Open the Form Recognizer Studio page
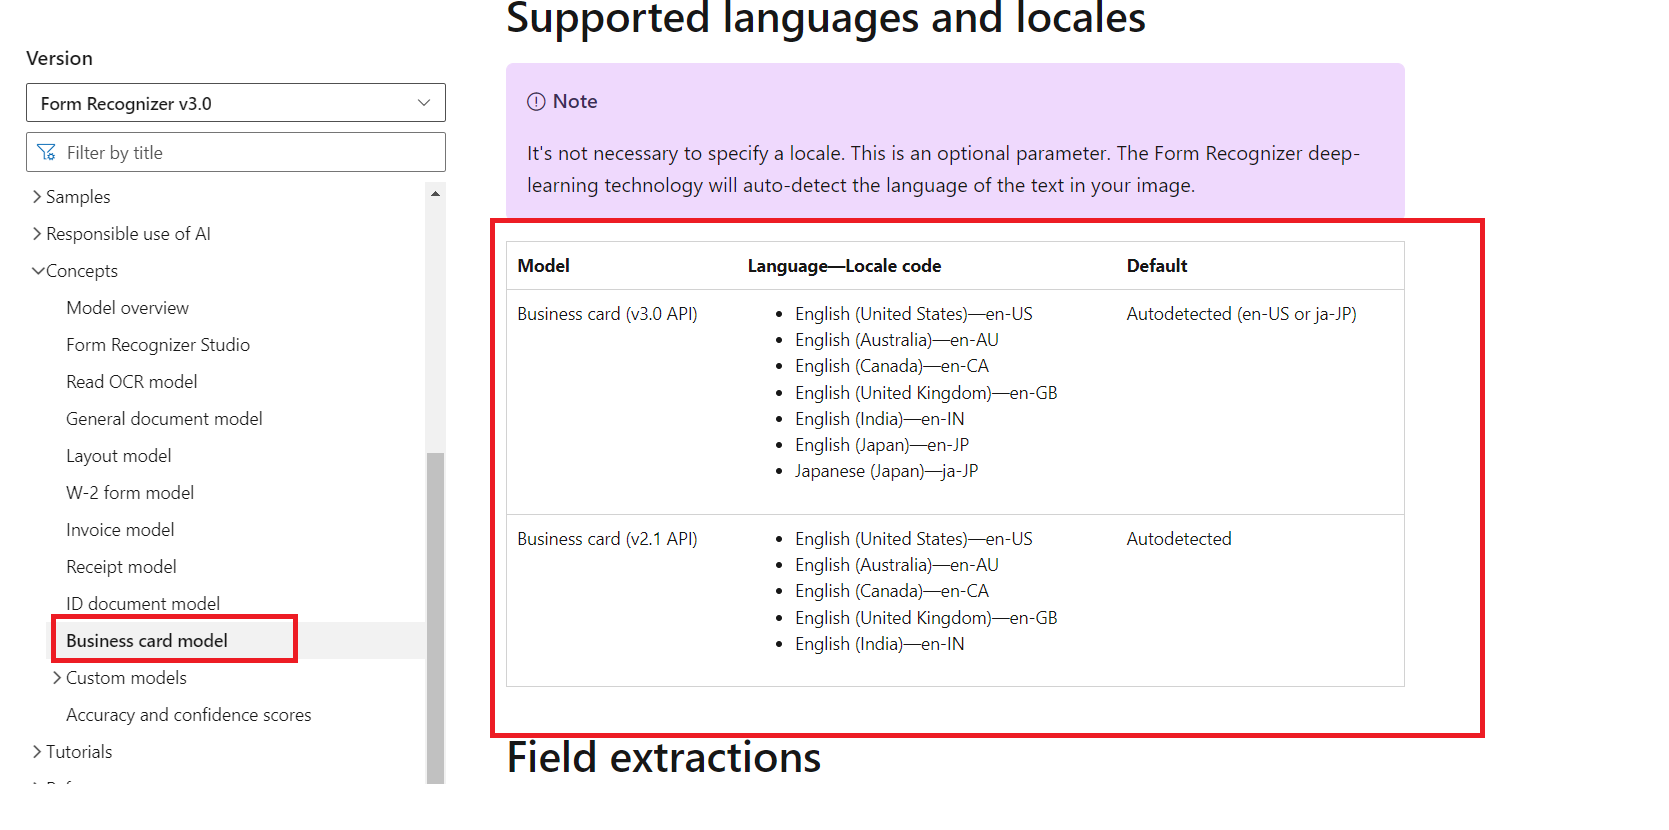 [158, 345]
